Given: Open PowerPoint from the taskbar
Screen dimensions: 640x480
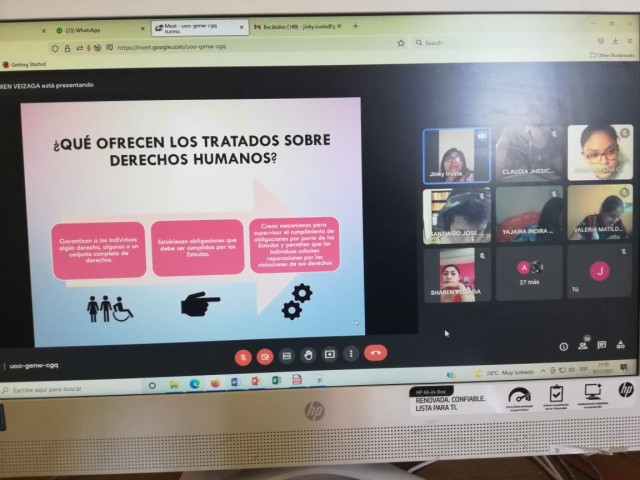Looking at the screenshot, I should 256,381.
